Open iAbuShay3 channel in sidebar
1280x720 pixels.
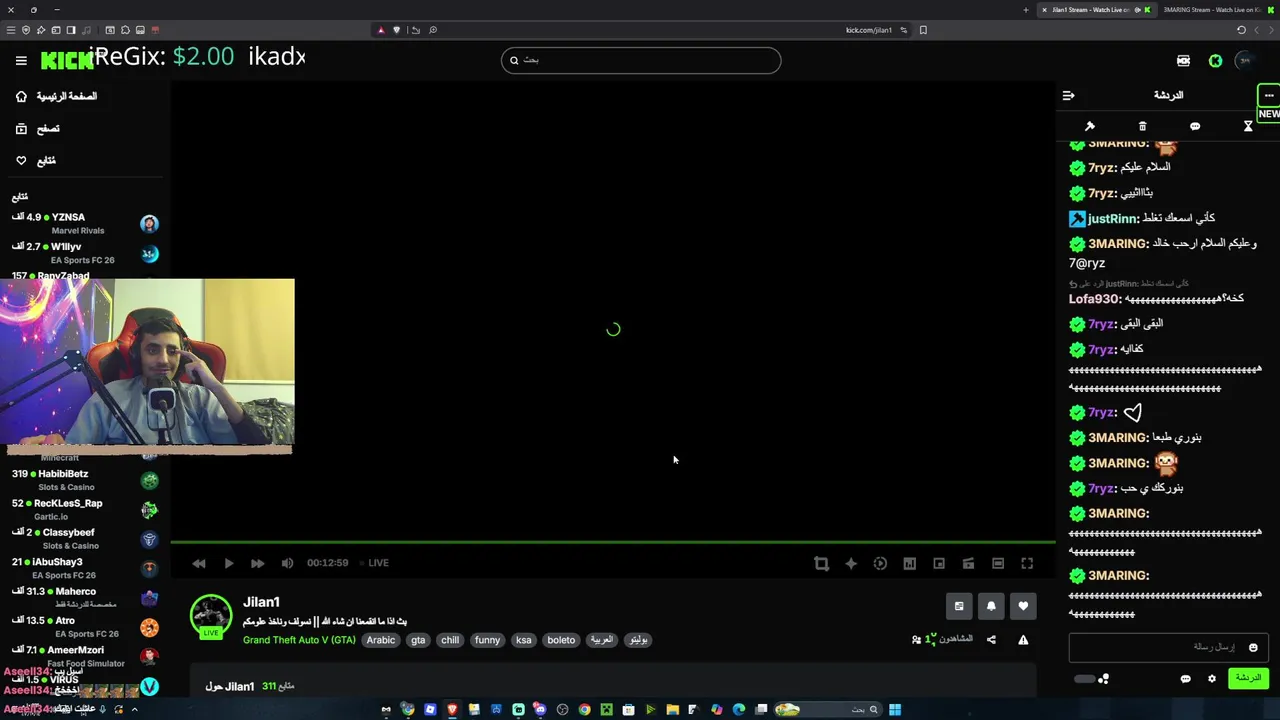(x=85, y=568)
